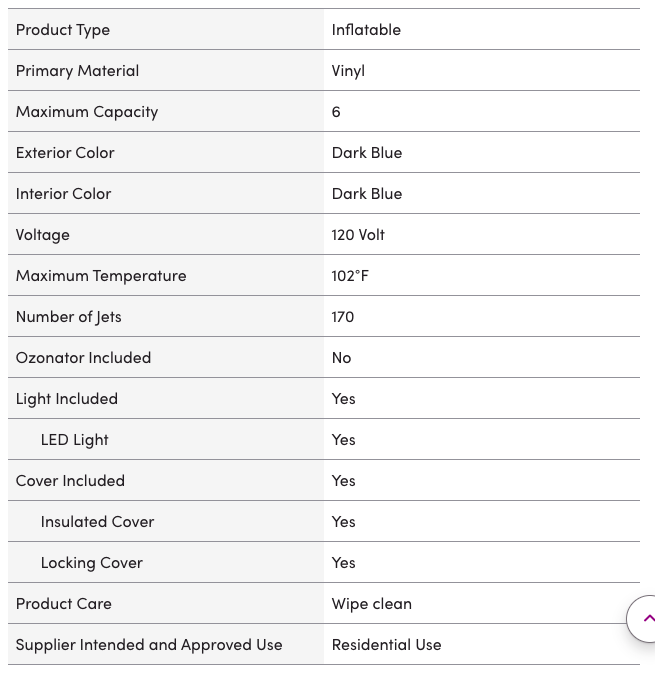Click the Vinyl material value
This screenshot has width=655, height=686.
point(348,71)
